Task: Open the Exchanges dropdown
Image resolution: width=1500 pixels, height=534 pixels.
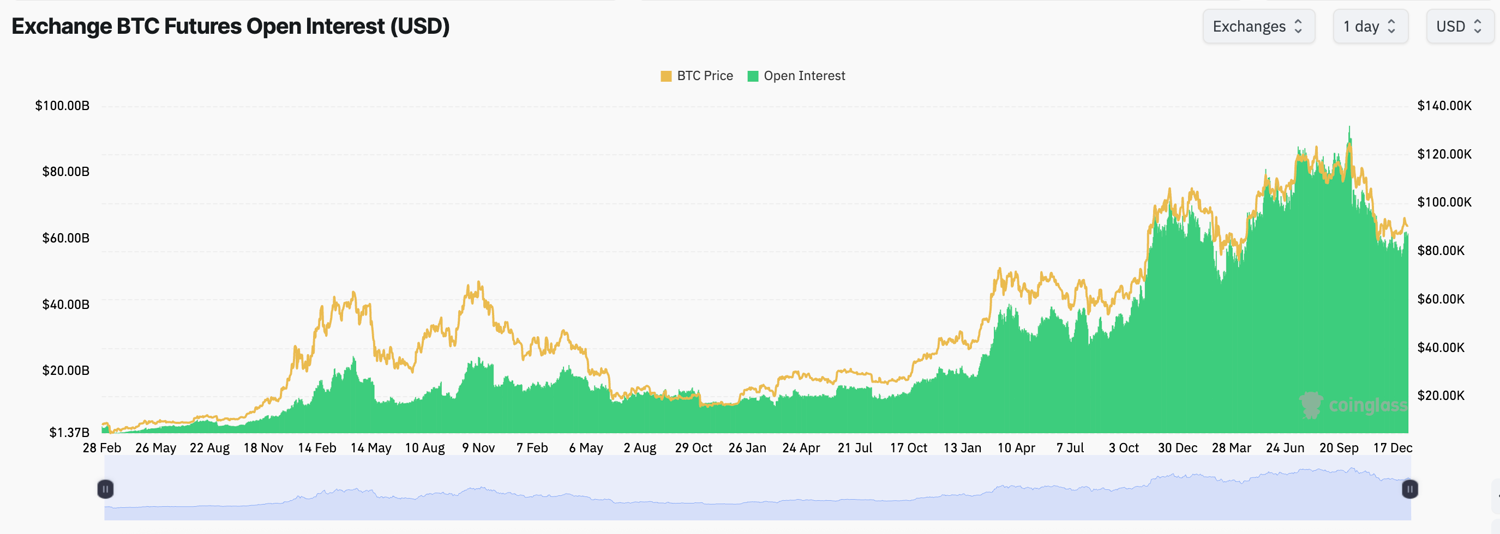Action: 1258,27
